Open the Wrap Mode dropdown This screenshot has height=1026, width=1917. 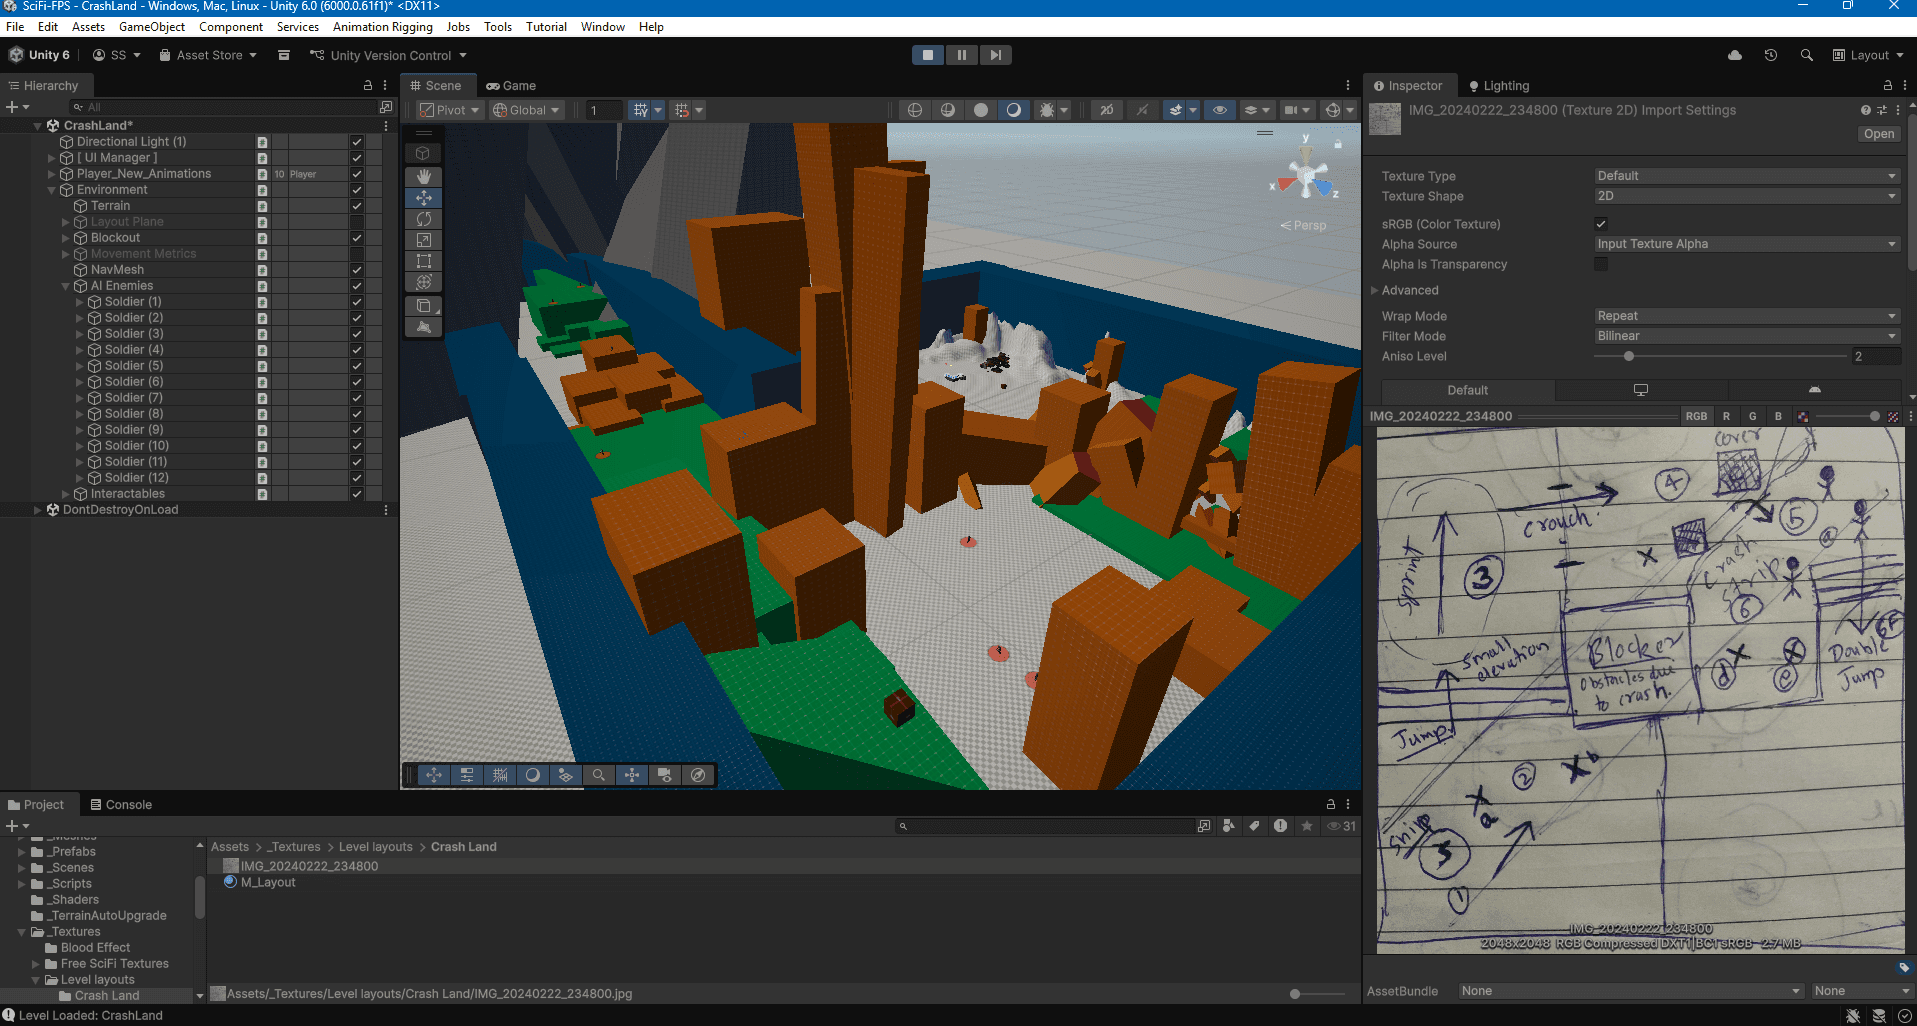point(1745,316)
